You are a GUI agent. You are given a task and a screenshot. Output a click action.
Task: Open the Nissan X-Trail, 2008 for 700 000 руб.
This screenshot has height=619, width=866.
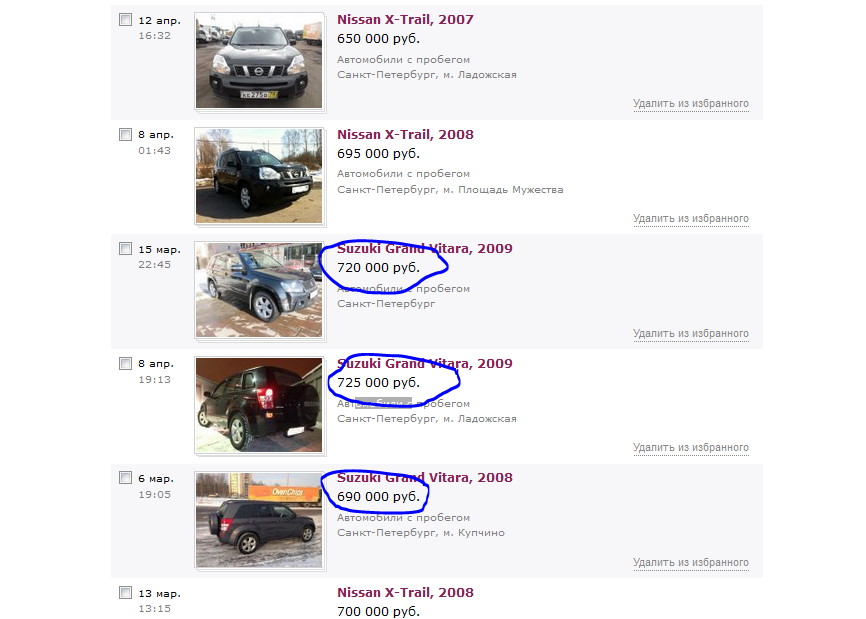405,592
